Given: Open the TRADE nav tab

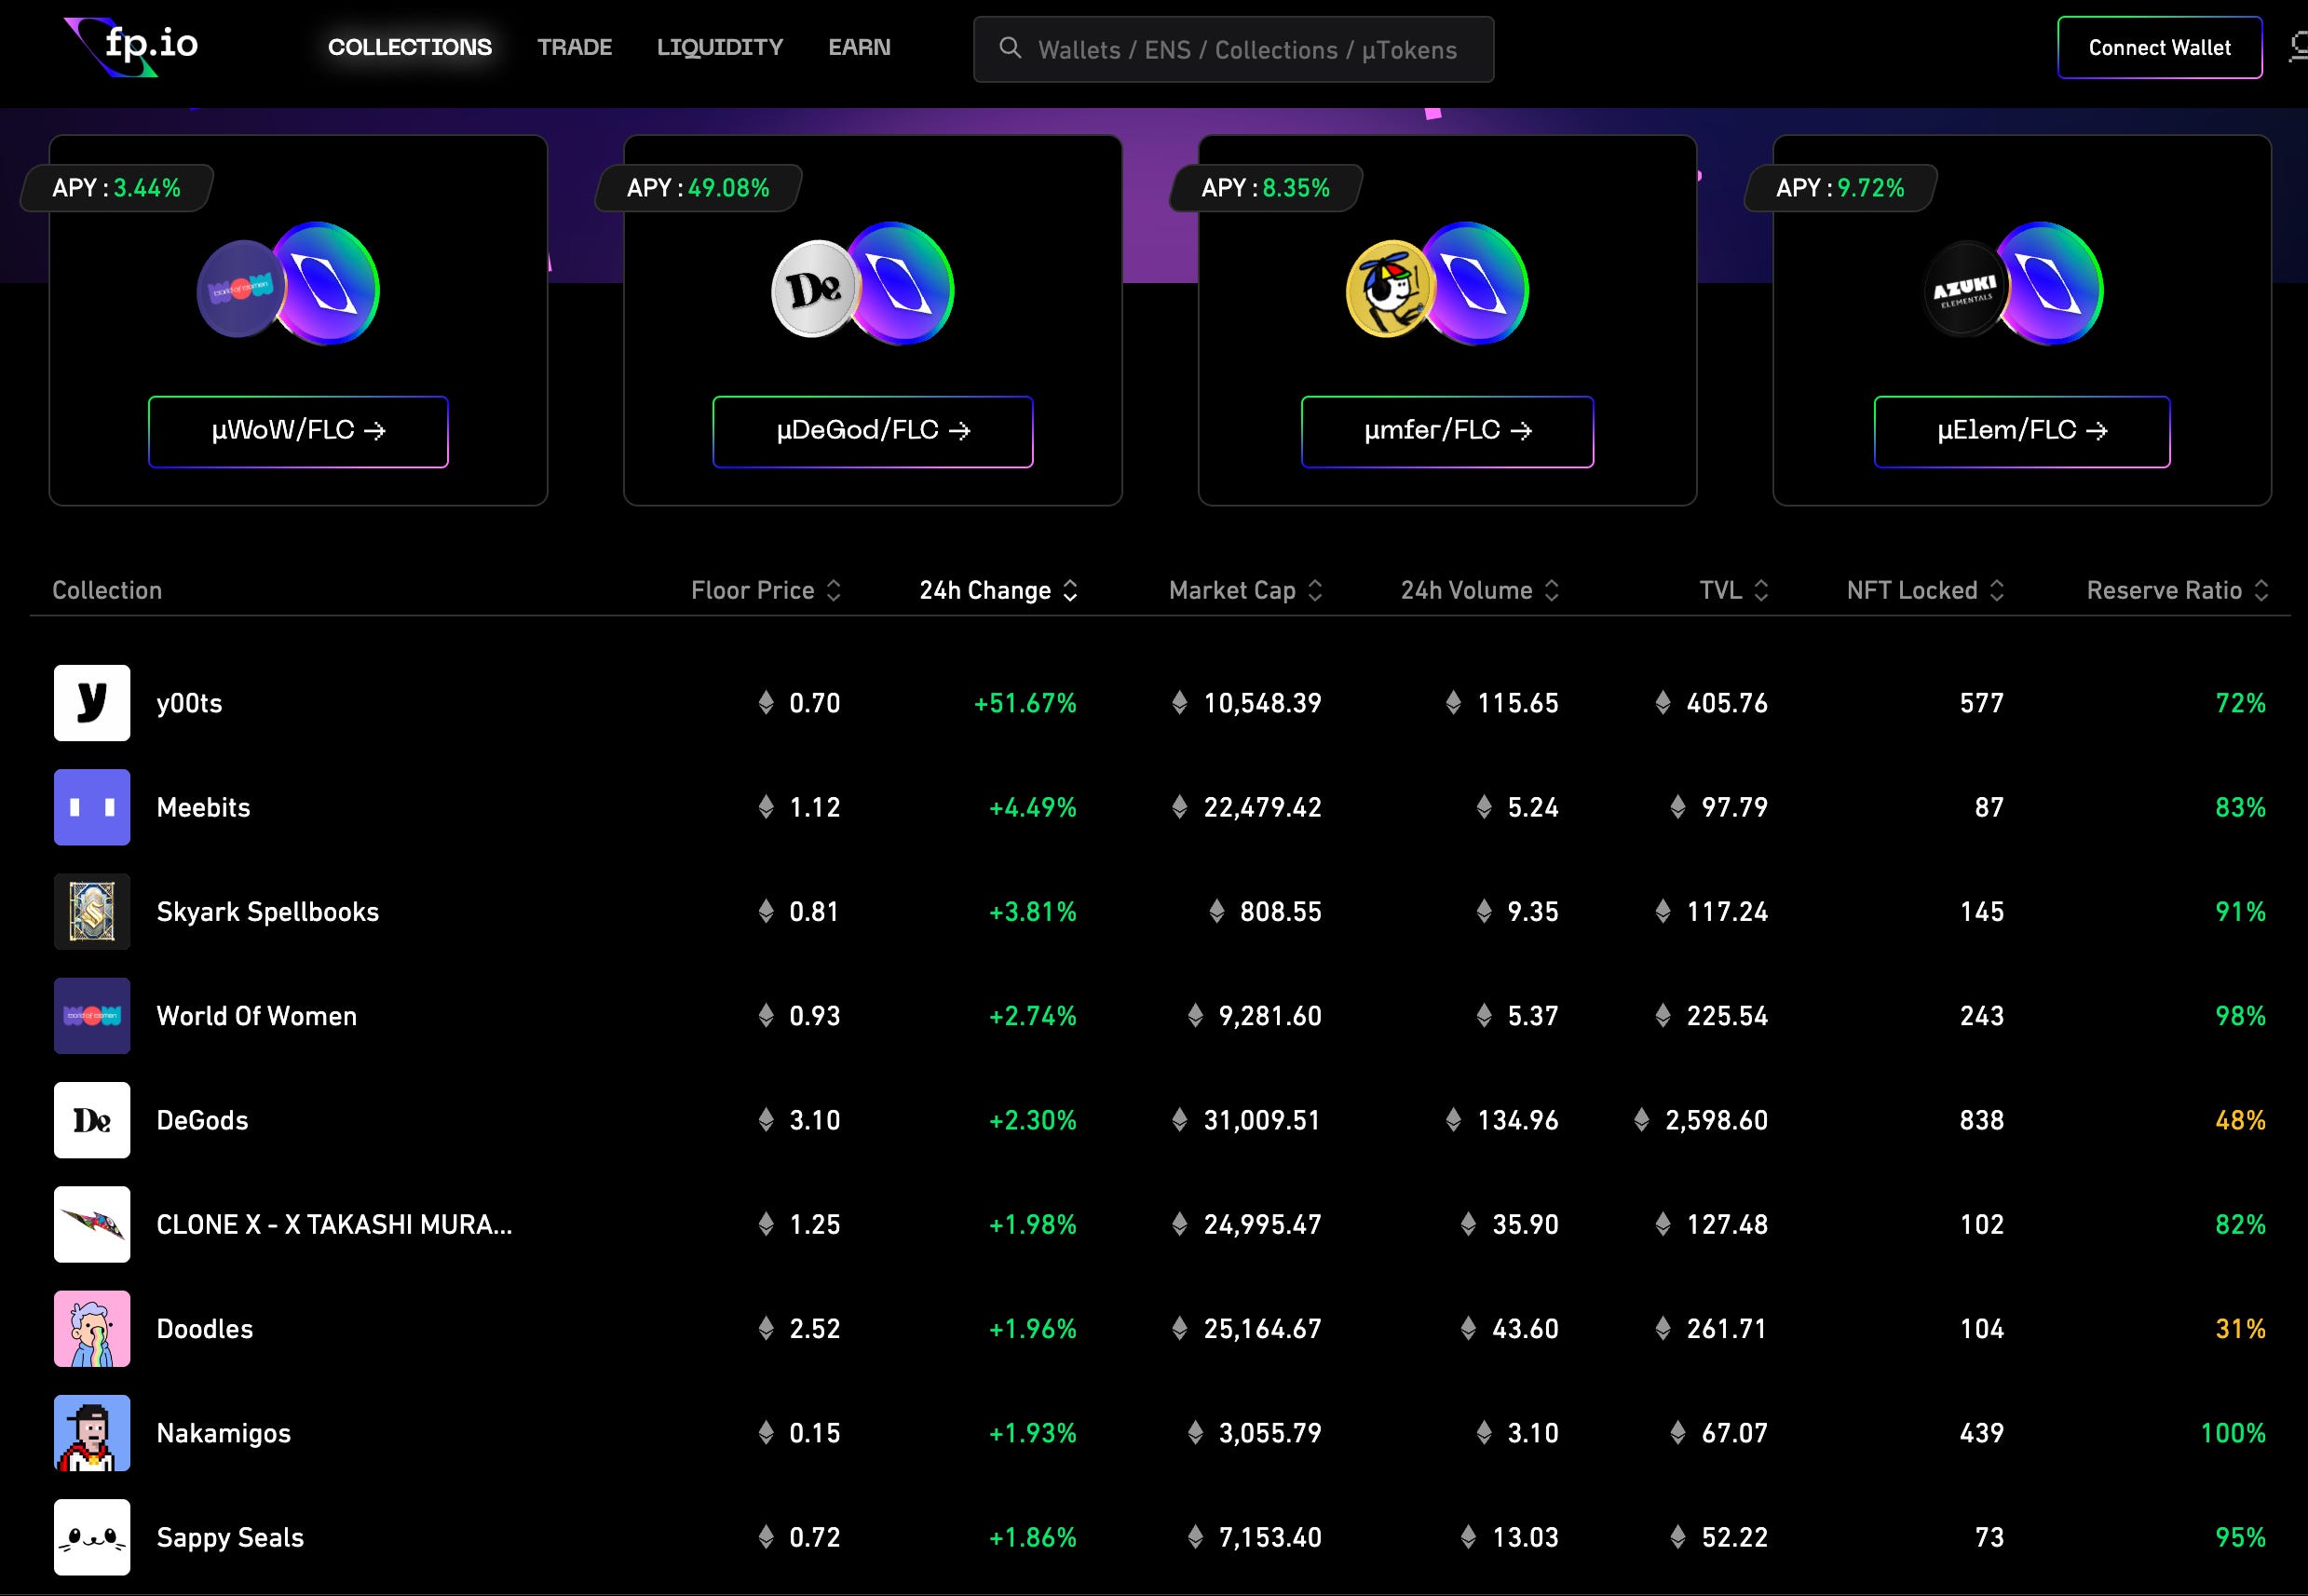Looking at the screenshot, I should 574,47.
